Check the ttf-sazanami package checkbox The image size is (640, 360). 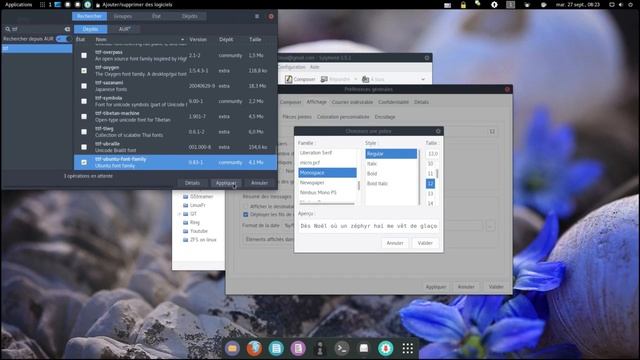(84, 86)
